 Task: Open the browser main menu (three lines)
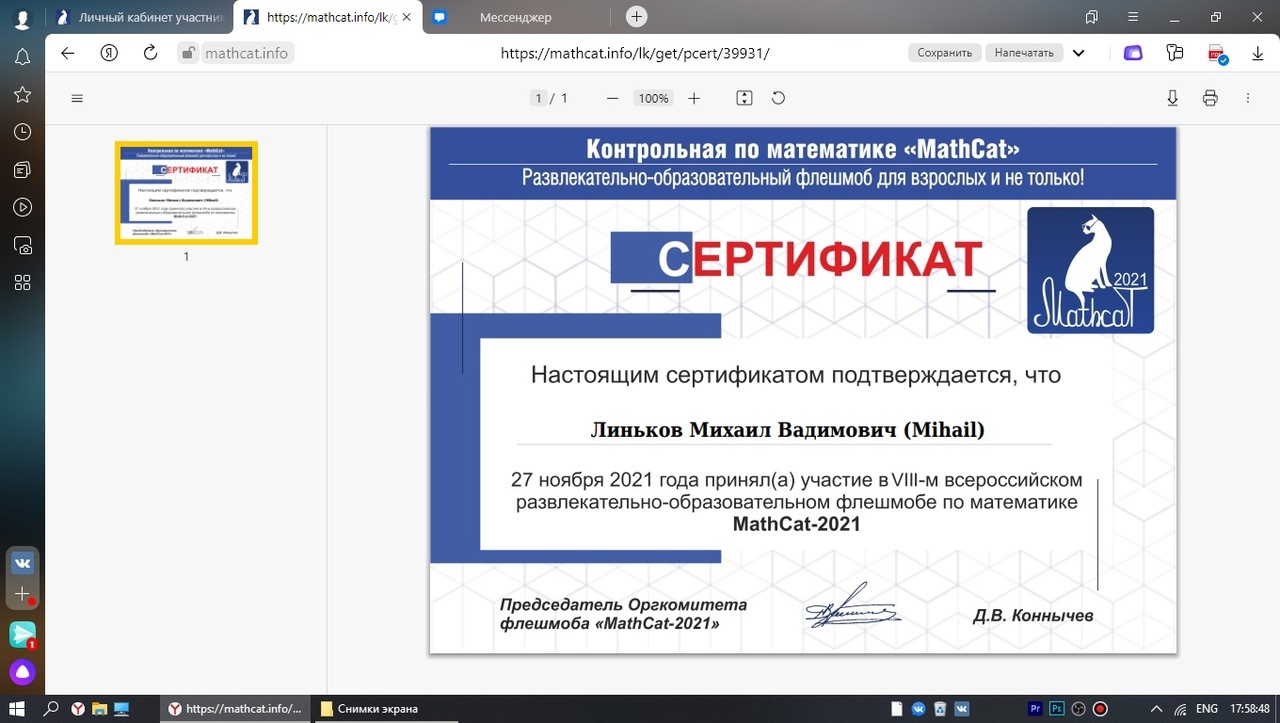coord(1135,17)
